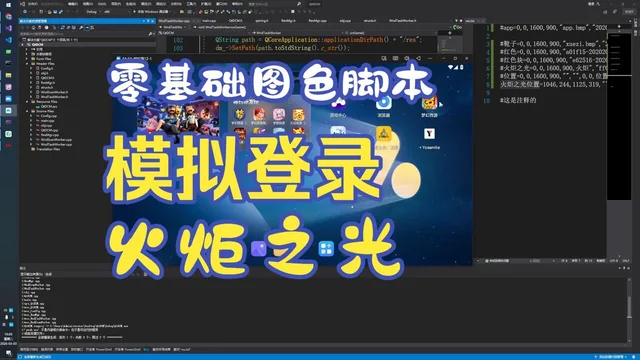Click the Solution Explorer search magnifier icon
This screenshot has width=640, height=360.
(150, 34)
